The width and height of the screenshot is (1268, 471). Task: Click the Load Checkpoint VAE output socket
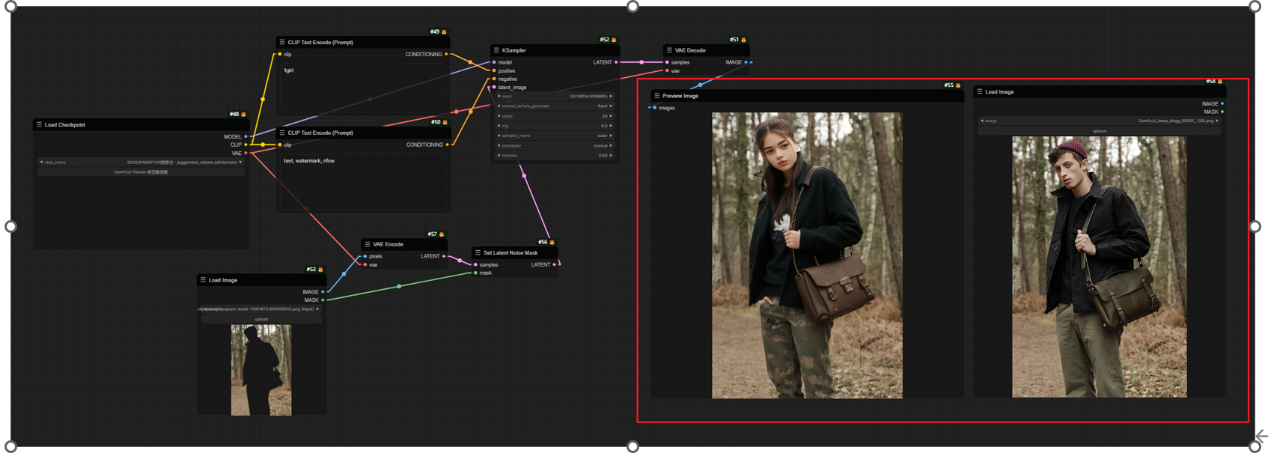click(246, 153)
